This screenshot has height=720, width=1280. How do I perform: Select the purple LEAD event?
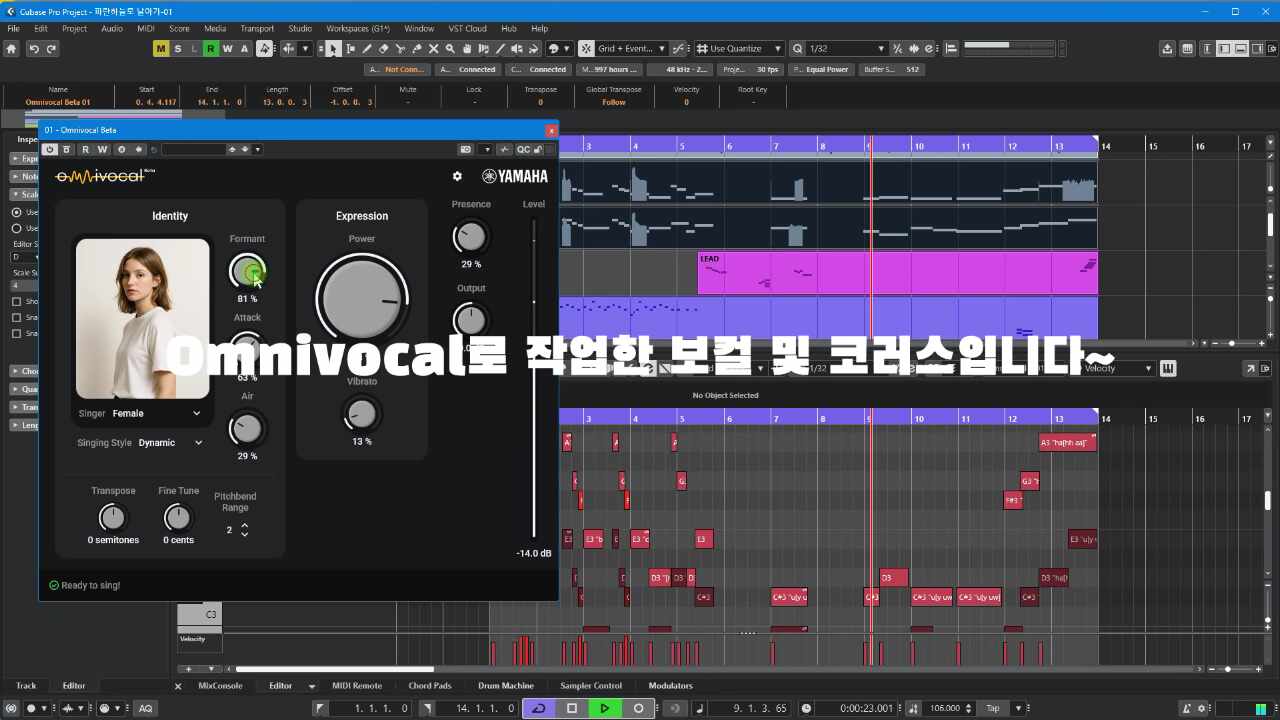897,272
